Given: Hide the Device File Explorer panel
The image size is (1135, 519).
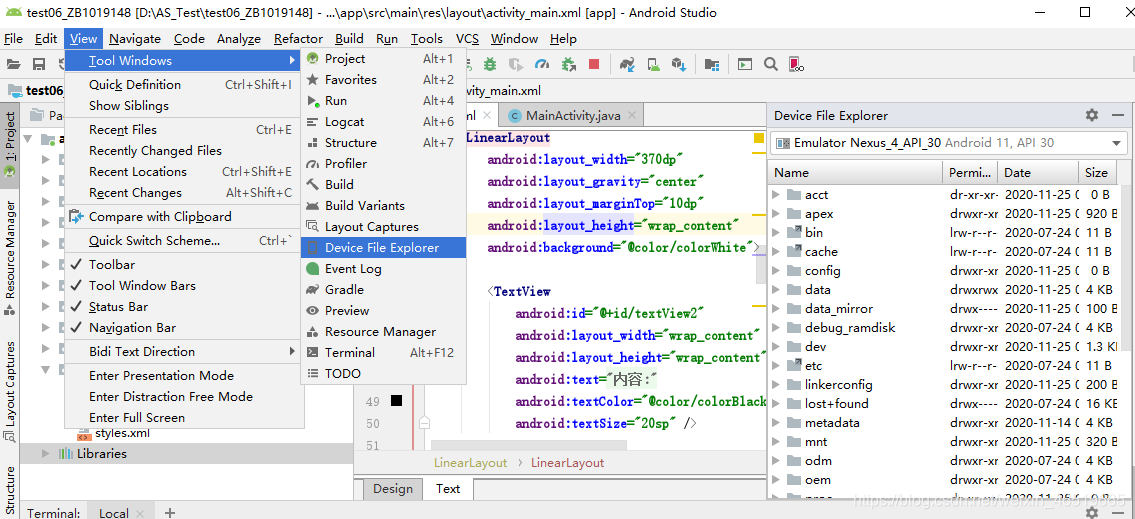Looking at the screenshot, I should pyautogui.click(x=1118, y=115).
